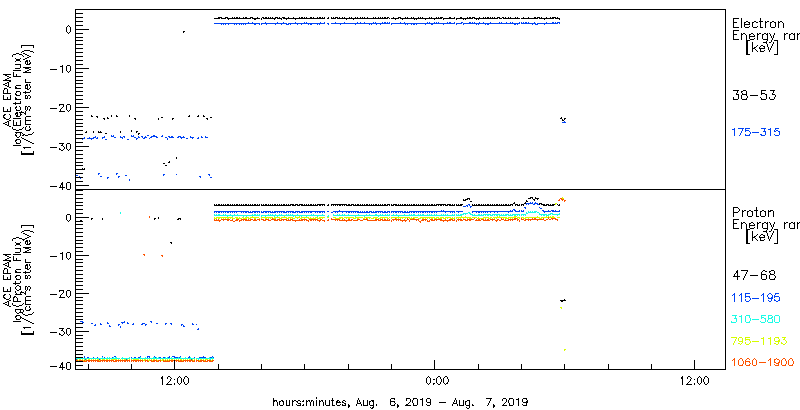The height and width of the screenshot is (410, 800).
Task: Click the blue '175-315' electron legend label
Action: 756,133
